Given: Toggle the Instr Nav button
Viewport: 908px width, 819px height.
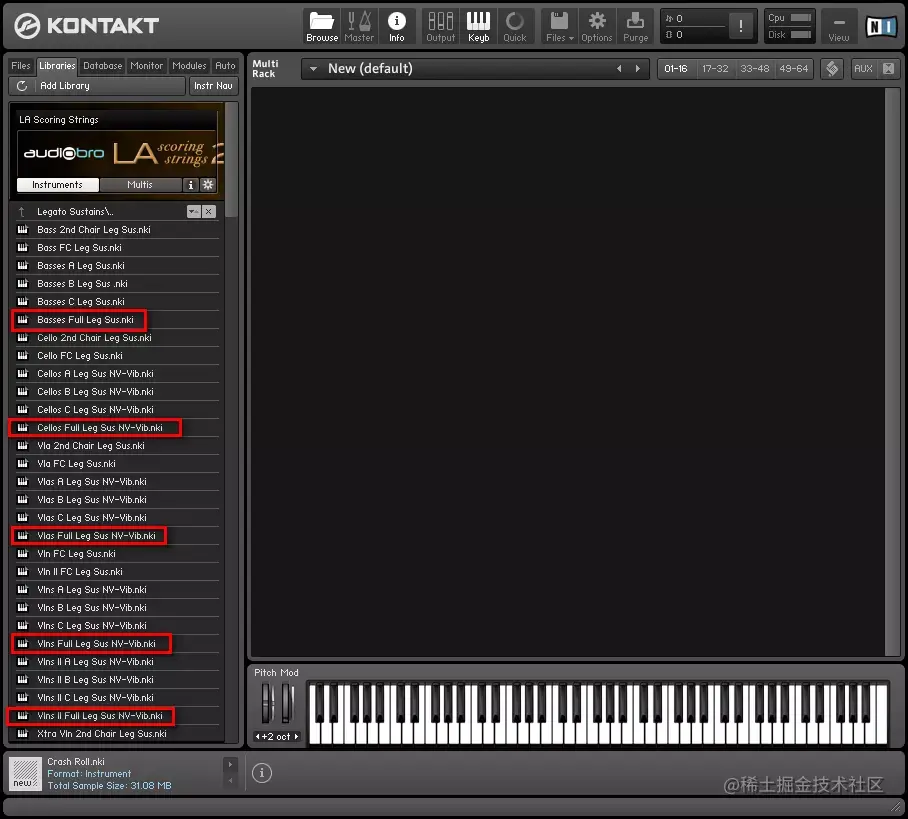Looking at the screenshot, I should coord(213,85).
